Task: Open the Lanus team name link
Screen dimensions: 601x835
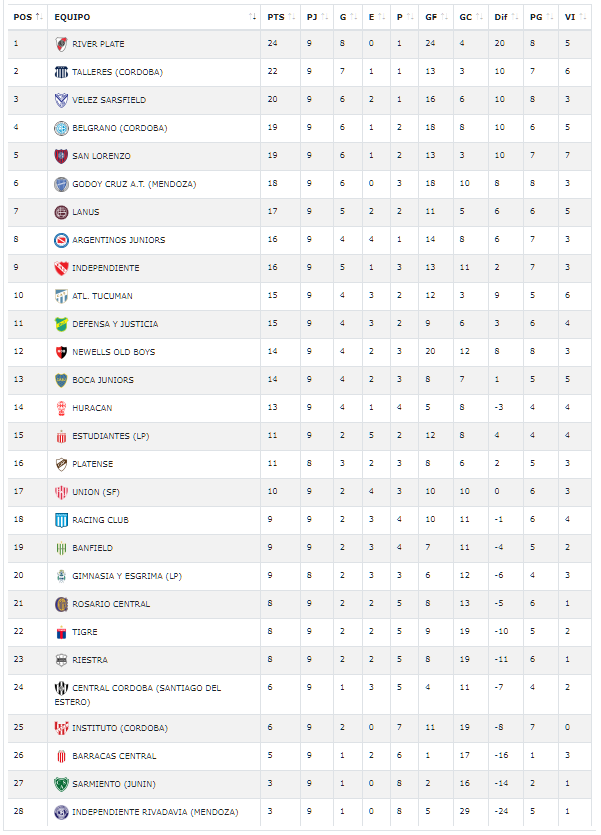Action: click(86, 212)
